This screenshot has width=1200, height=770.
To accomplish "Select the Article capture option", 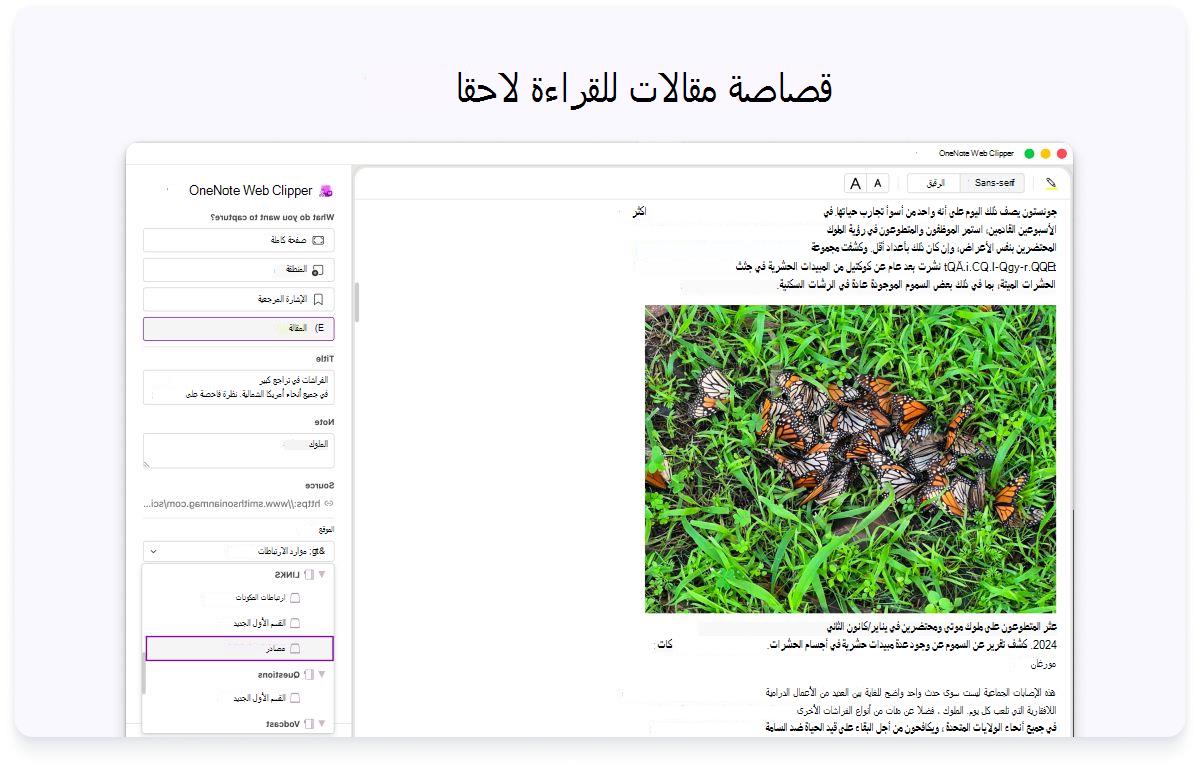I will (x=239, y=329).
